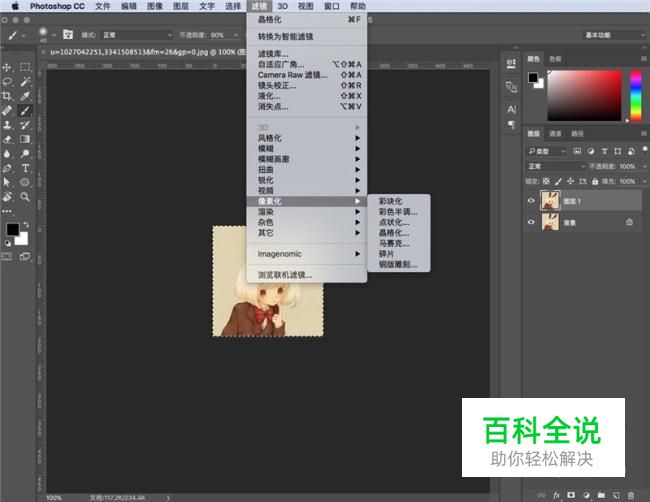650x502 pixels.
Task: Select the Pen tool
Action: pyautogui.click(x=7, y=168)
